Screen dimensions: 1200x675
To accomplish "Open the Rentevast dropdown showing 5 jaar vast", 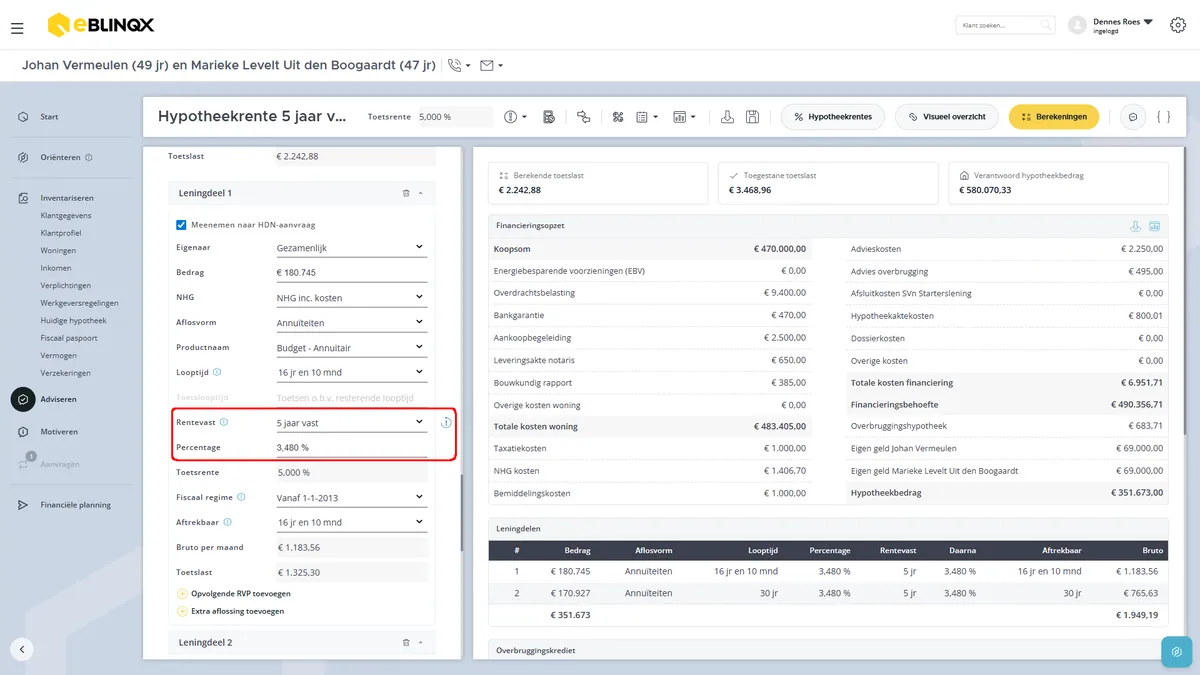I will click(x=352, y=422).
